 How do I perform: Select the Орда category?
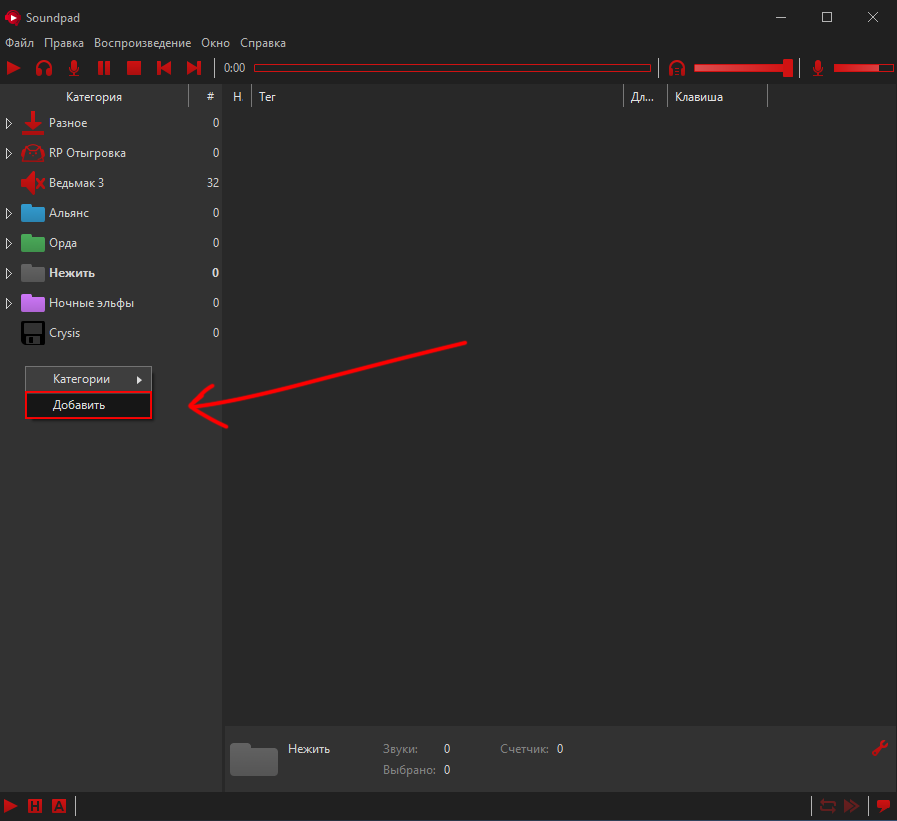pos(111,243)
